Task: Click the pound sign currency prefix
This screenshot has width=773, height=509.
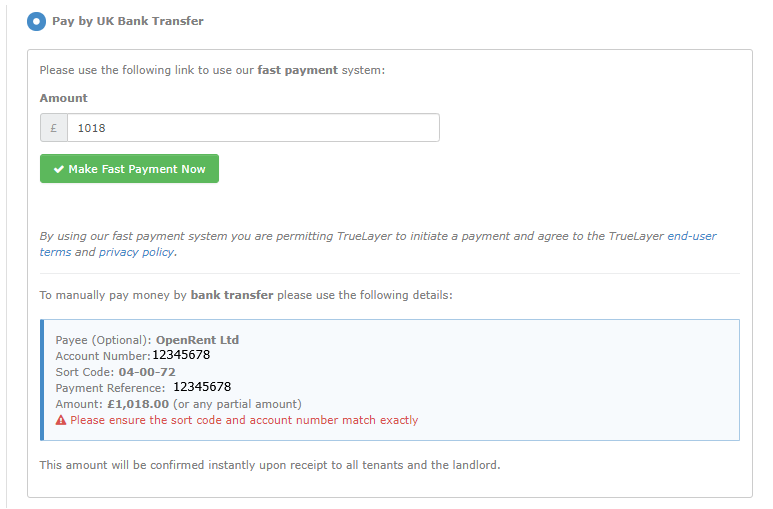Action: pyautogui.click(x=54, y=128)
